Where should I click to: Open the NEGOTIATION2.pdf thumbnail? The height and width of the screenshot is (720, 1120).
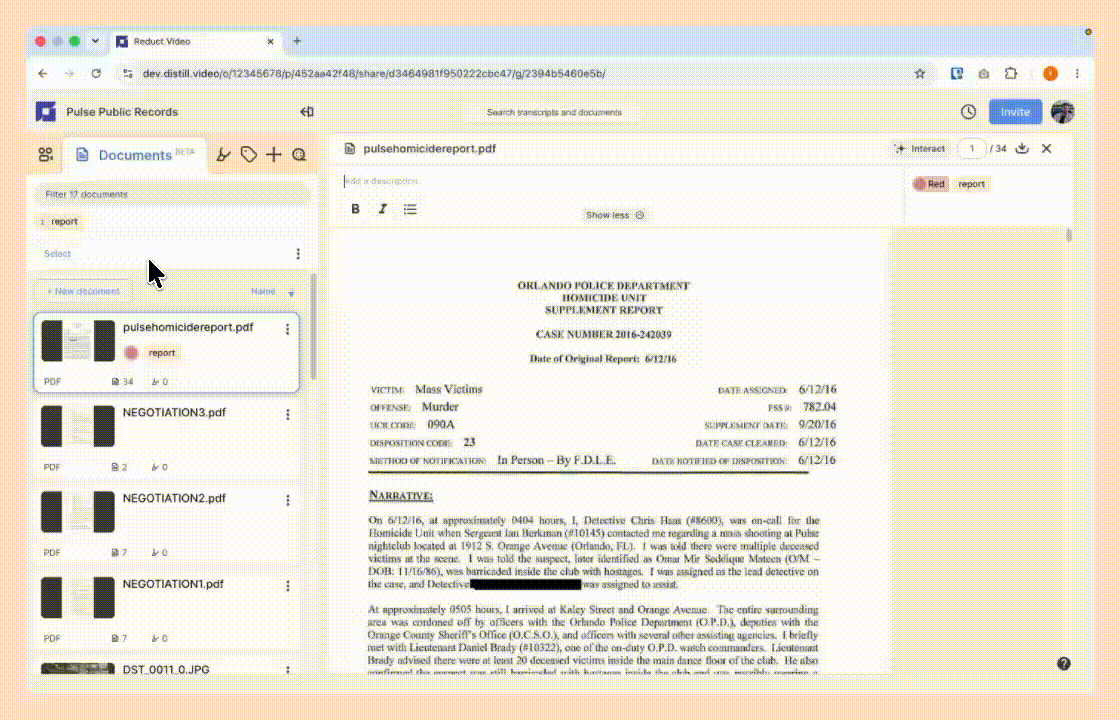[x=77, y=512]
